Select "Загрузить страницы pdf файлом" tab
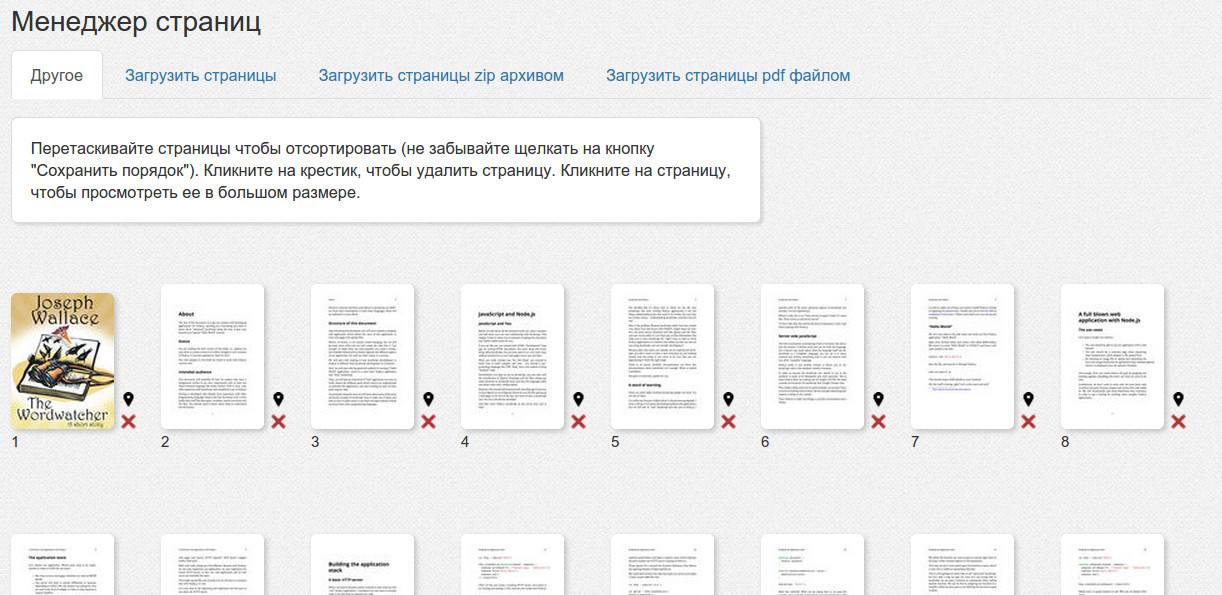Image resolution: width=1222 pixels, height=595 pixels. point(728,76)
